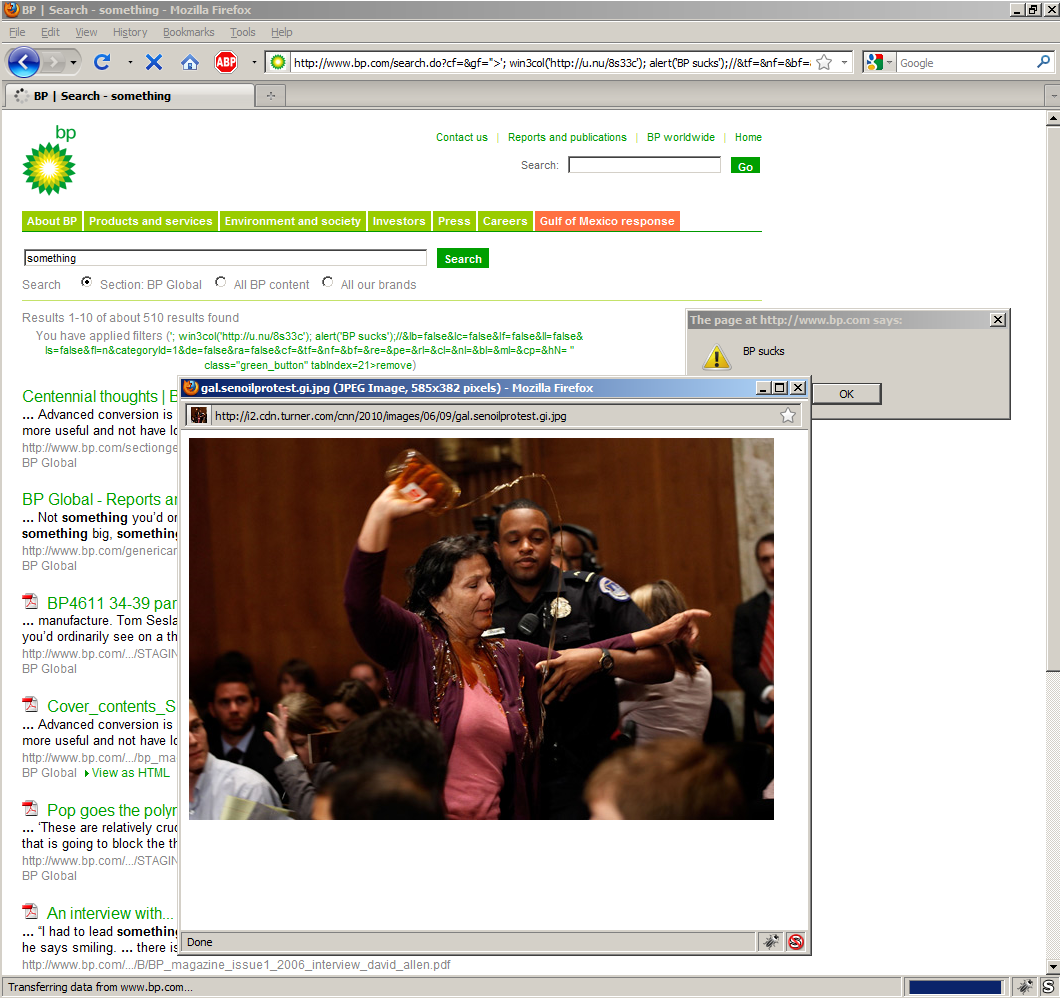Click the oil protest photo in popup
1060x998 pixels.
pos(481,629)
